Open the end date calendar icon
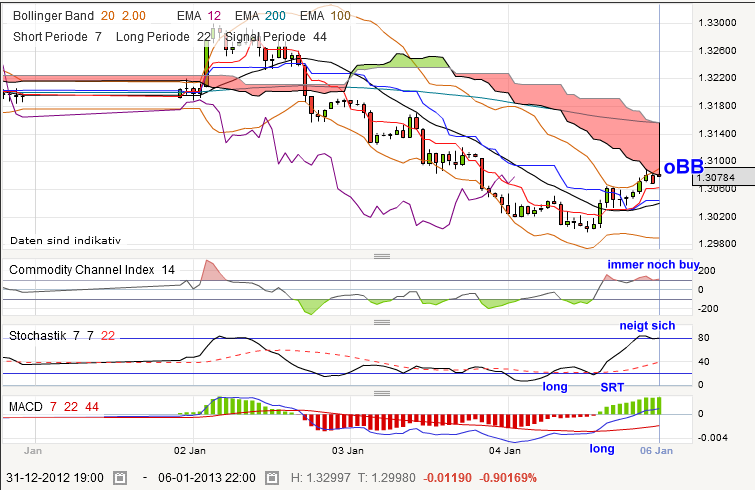The image size is (755, 490). point(272,478)
